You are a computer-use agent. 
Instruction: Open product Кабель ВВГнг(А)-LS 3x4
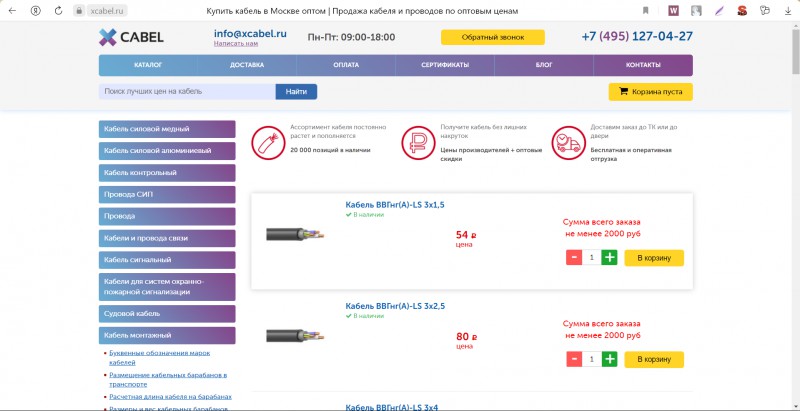click(x=392, y=407)
